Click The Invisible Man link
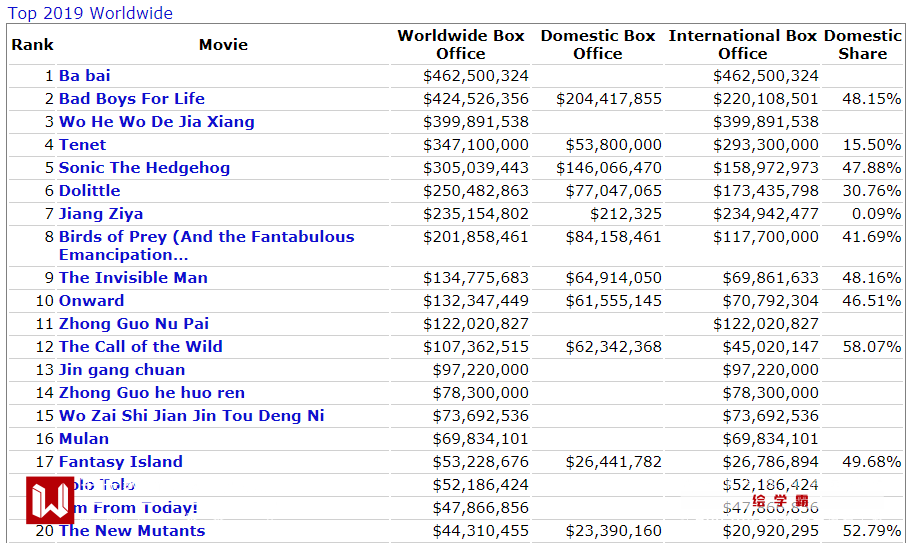This screenshot has height=543, width=910. point(133,278)
